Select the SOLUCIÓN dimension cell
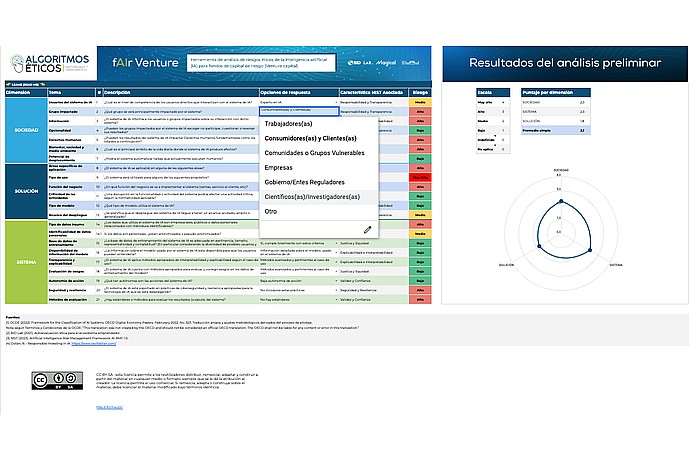Screen dimensions: 690x460 tap(26, 191)
